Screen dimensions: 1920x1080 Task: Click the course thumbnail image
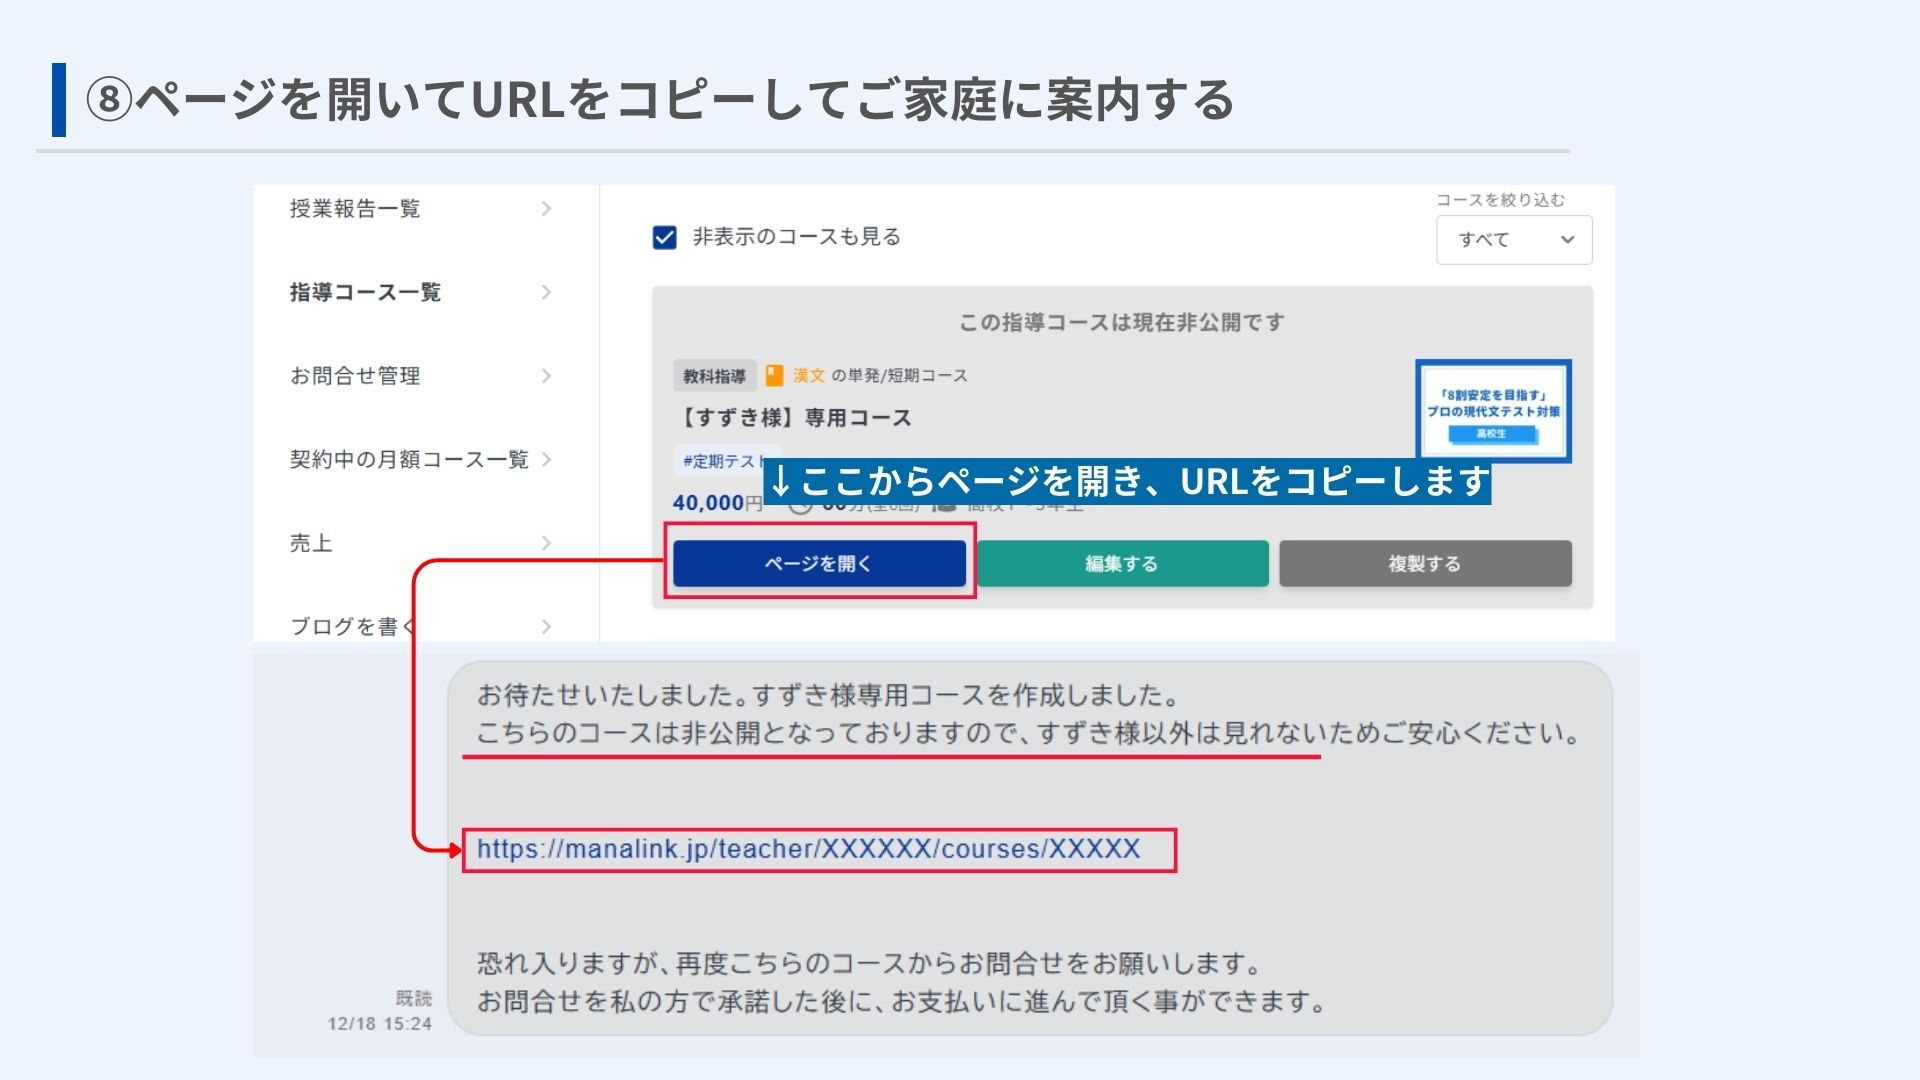coord(1493,411)
